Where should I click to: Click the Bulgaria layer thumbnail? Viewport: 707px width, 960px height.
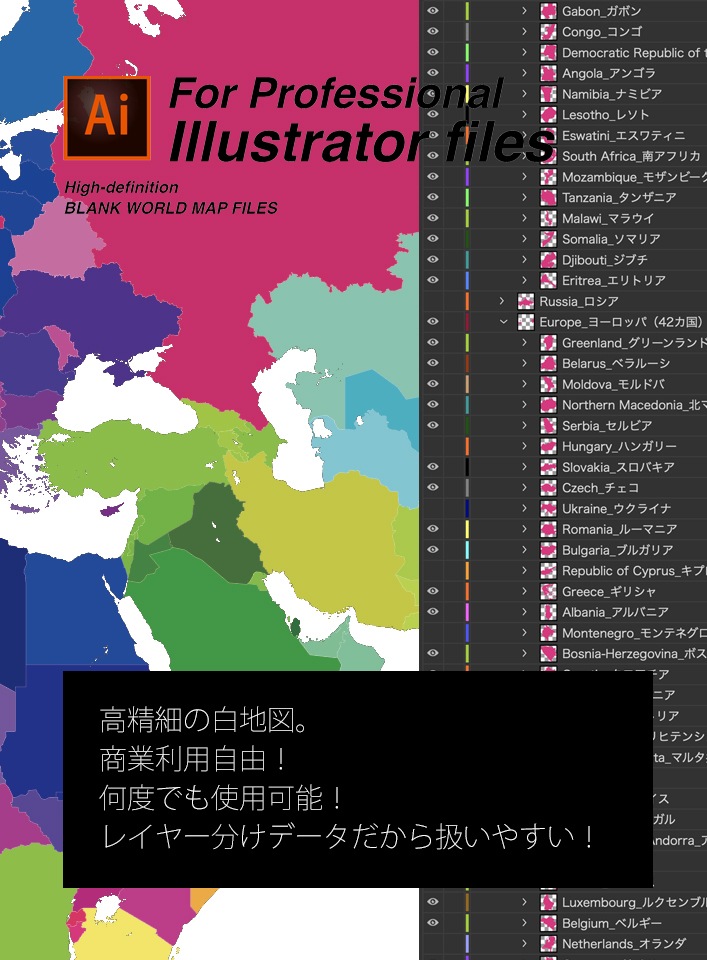(x=548, y=550)
